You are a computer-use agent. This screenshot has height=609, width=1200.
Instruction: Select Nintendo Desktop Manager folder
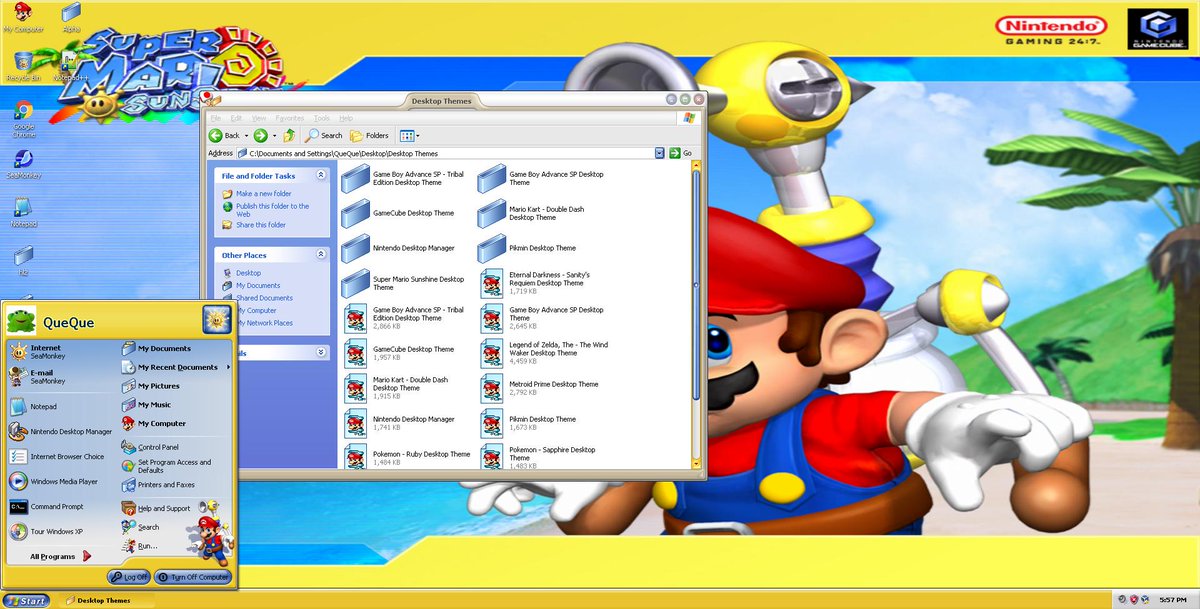pyautogui.click(x=398, y=248)
